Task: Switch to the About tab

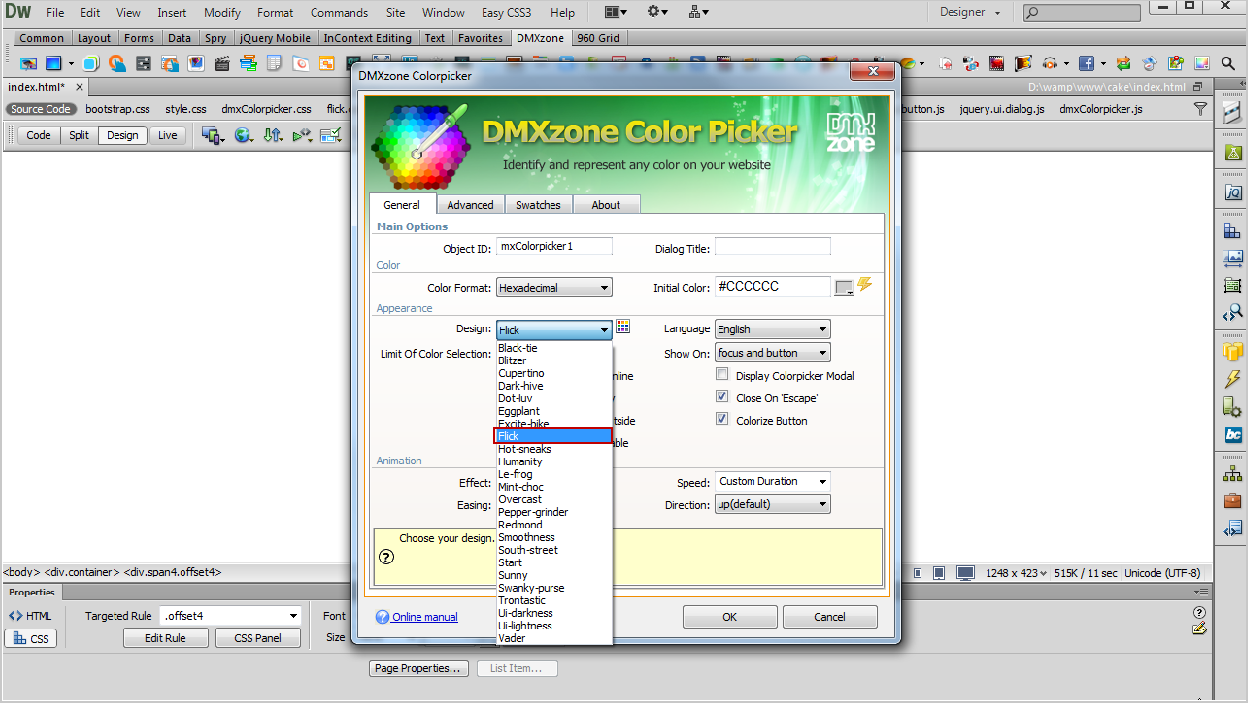Action: point(606,205)
